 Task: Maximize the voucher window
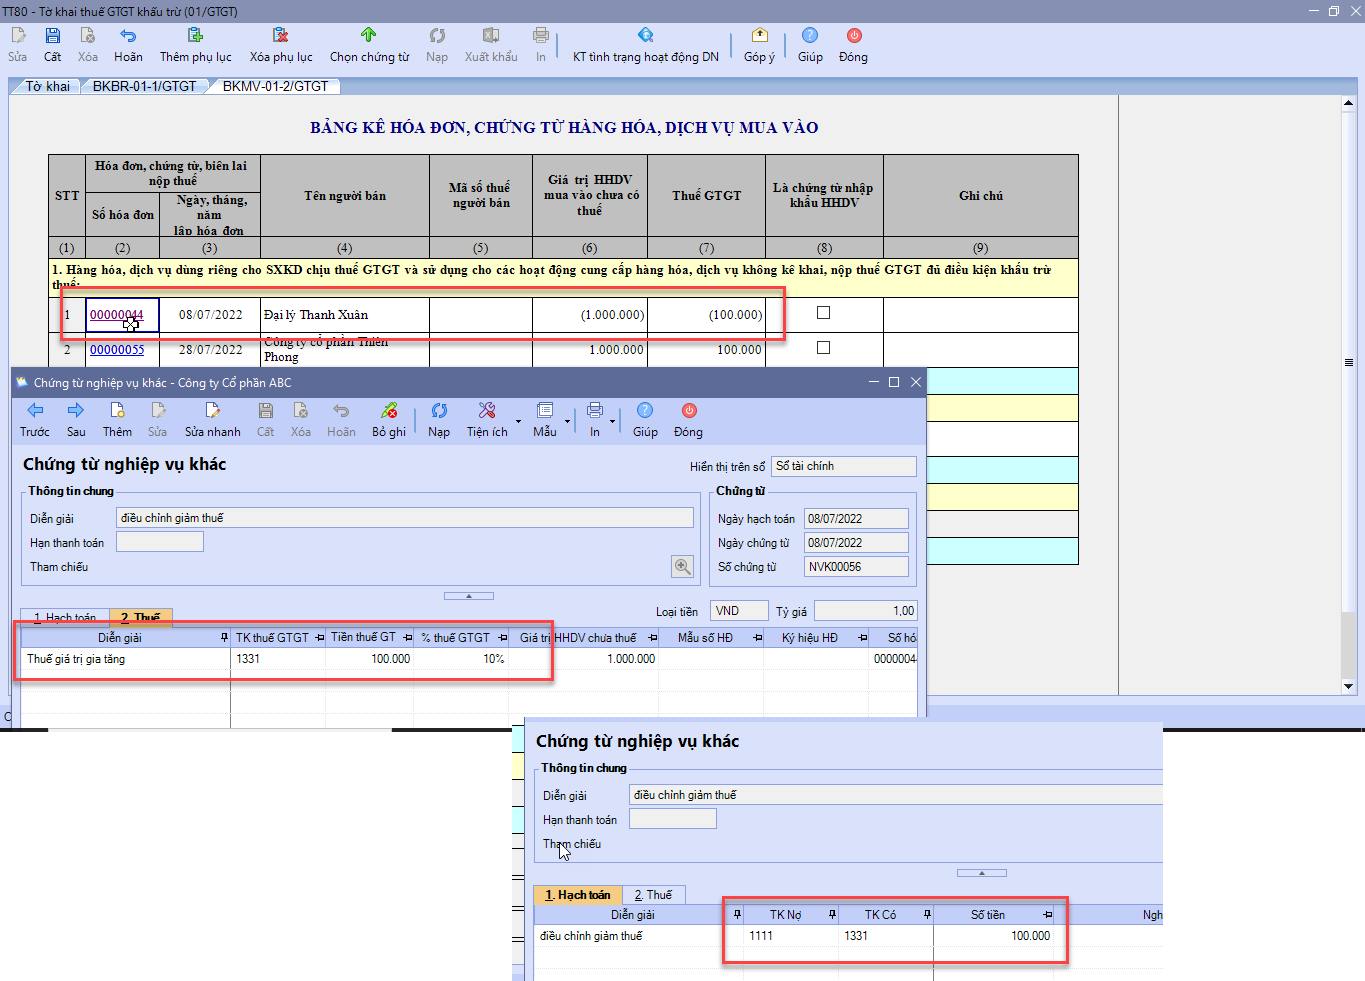pos(894,382)
